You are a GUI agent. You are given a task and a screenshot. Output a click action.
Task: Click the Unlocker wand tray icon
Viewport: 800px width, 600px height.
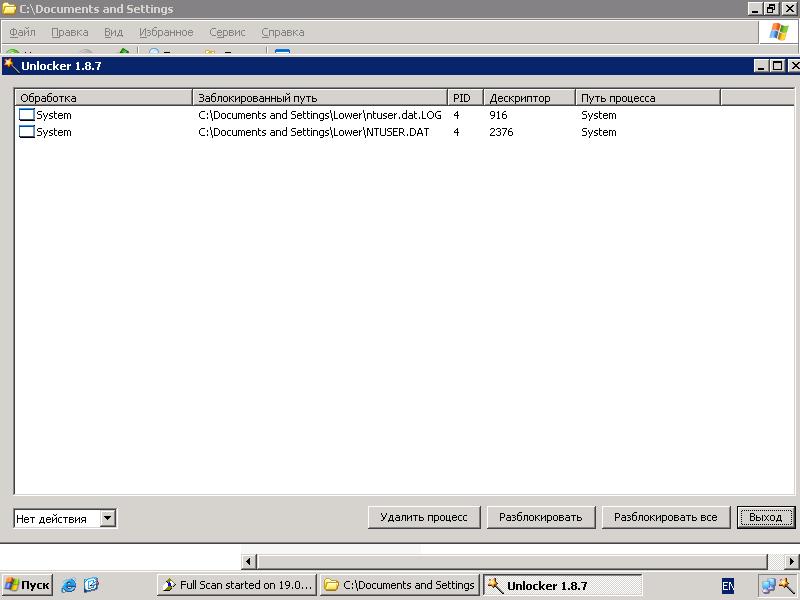(x=786, y=585)
